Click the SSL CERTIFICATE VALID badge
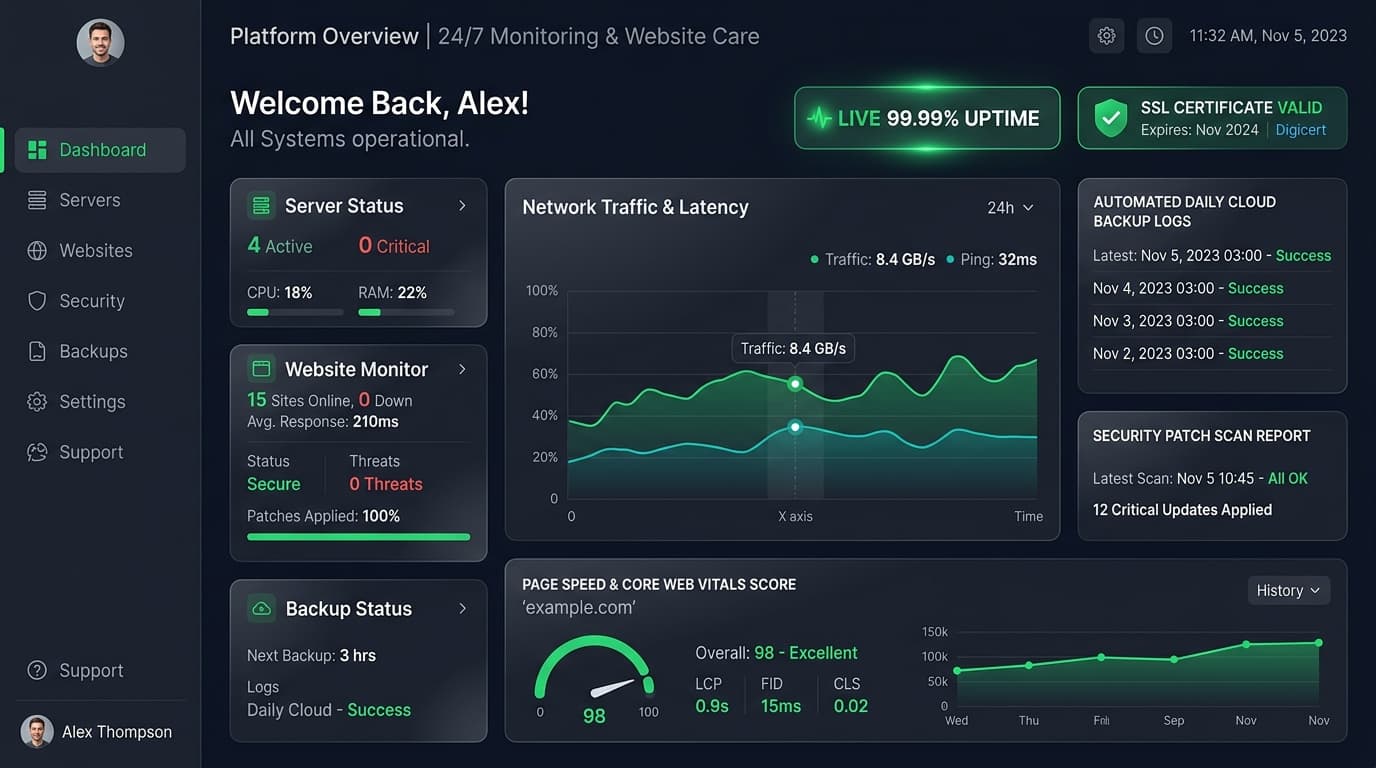Viewport: 1376px width, 768px height. pyautogui.click(x=1212, y=118)
